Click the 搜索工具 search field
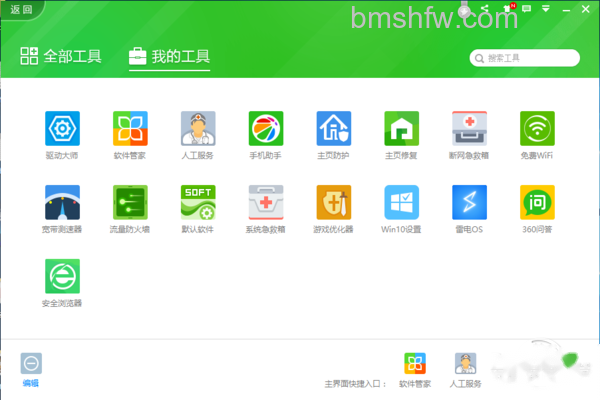The image size is (600, 400). pos(524,58)
